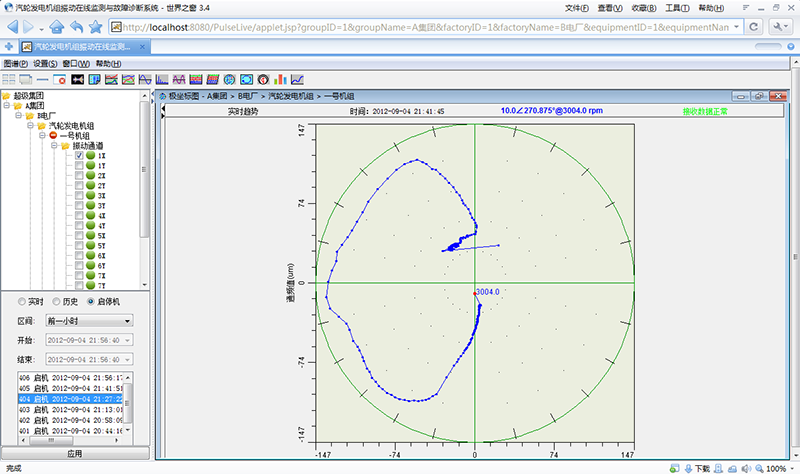Check the 2X channel checkbox
The image size is (800, 474).
[79, 176]
